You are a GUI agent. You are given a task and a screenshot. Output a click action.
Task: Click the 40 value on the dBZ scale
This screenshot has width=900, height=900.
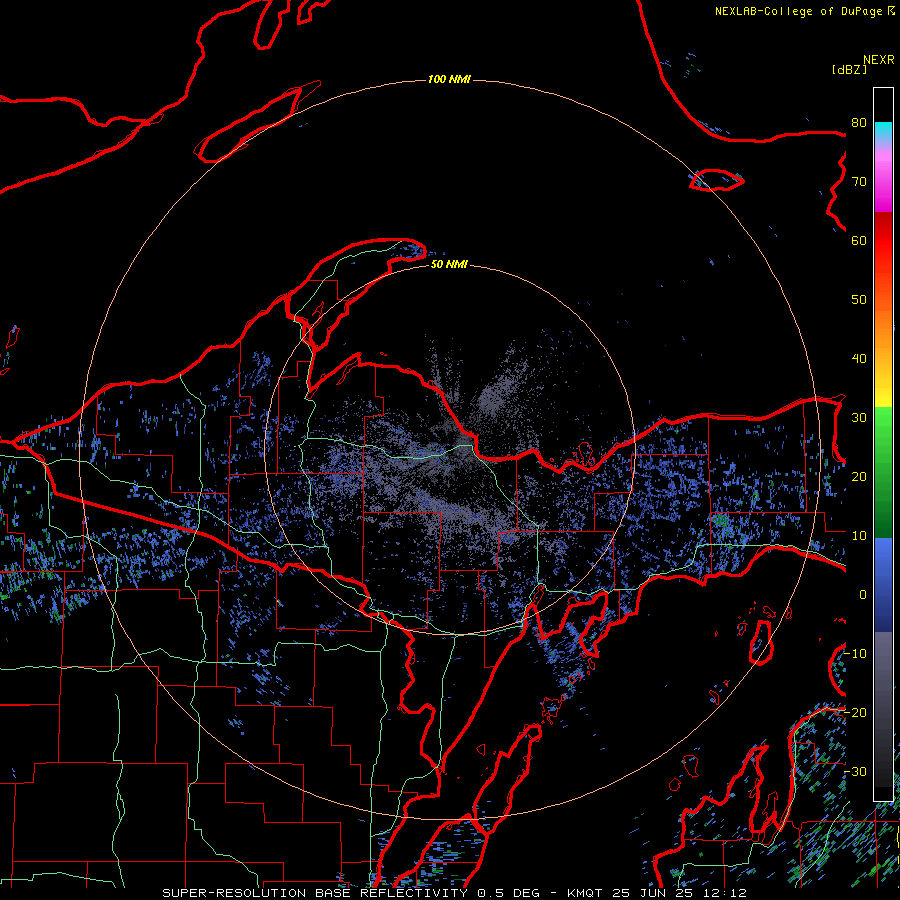pyautogui.click(x=859, y=359)
